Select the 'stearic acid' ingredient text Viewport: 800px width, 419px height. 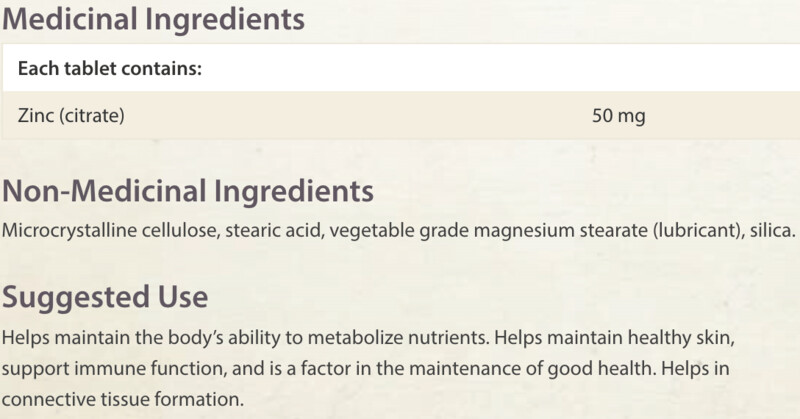(274, 231)
